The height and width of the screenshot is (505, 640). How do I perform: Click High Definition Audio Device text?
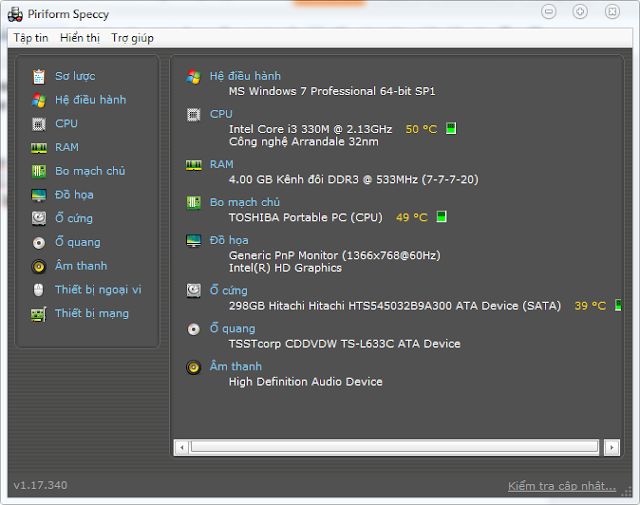(306, 382)
